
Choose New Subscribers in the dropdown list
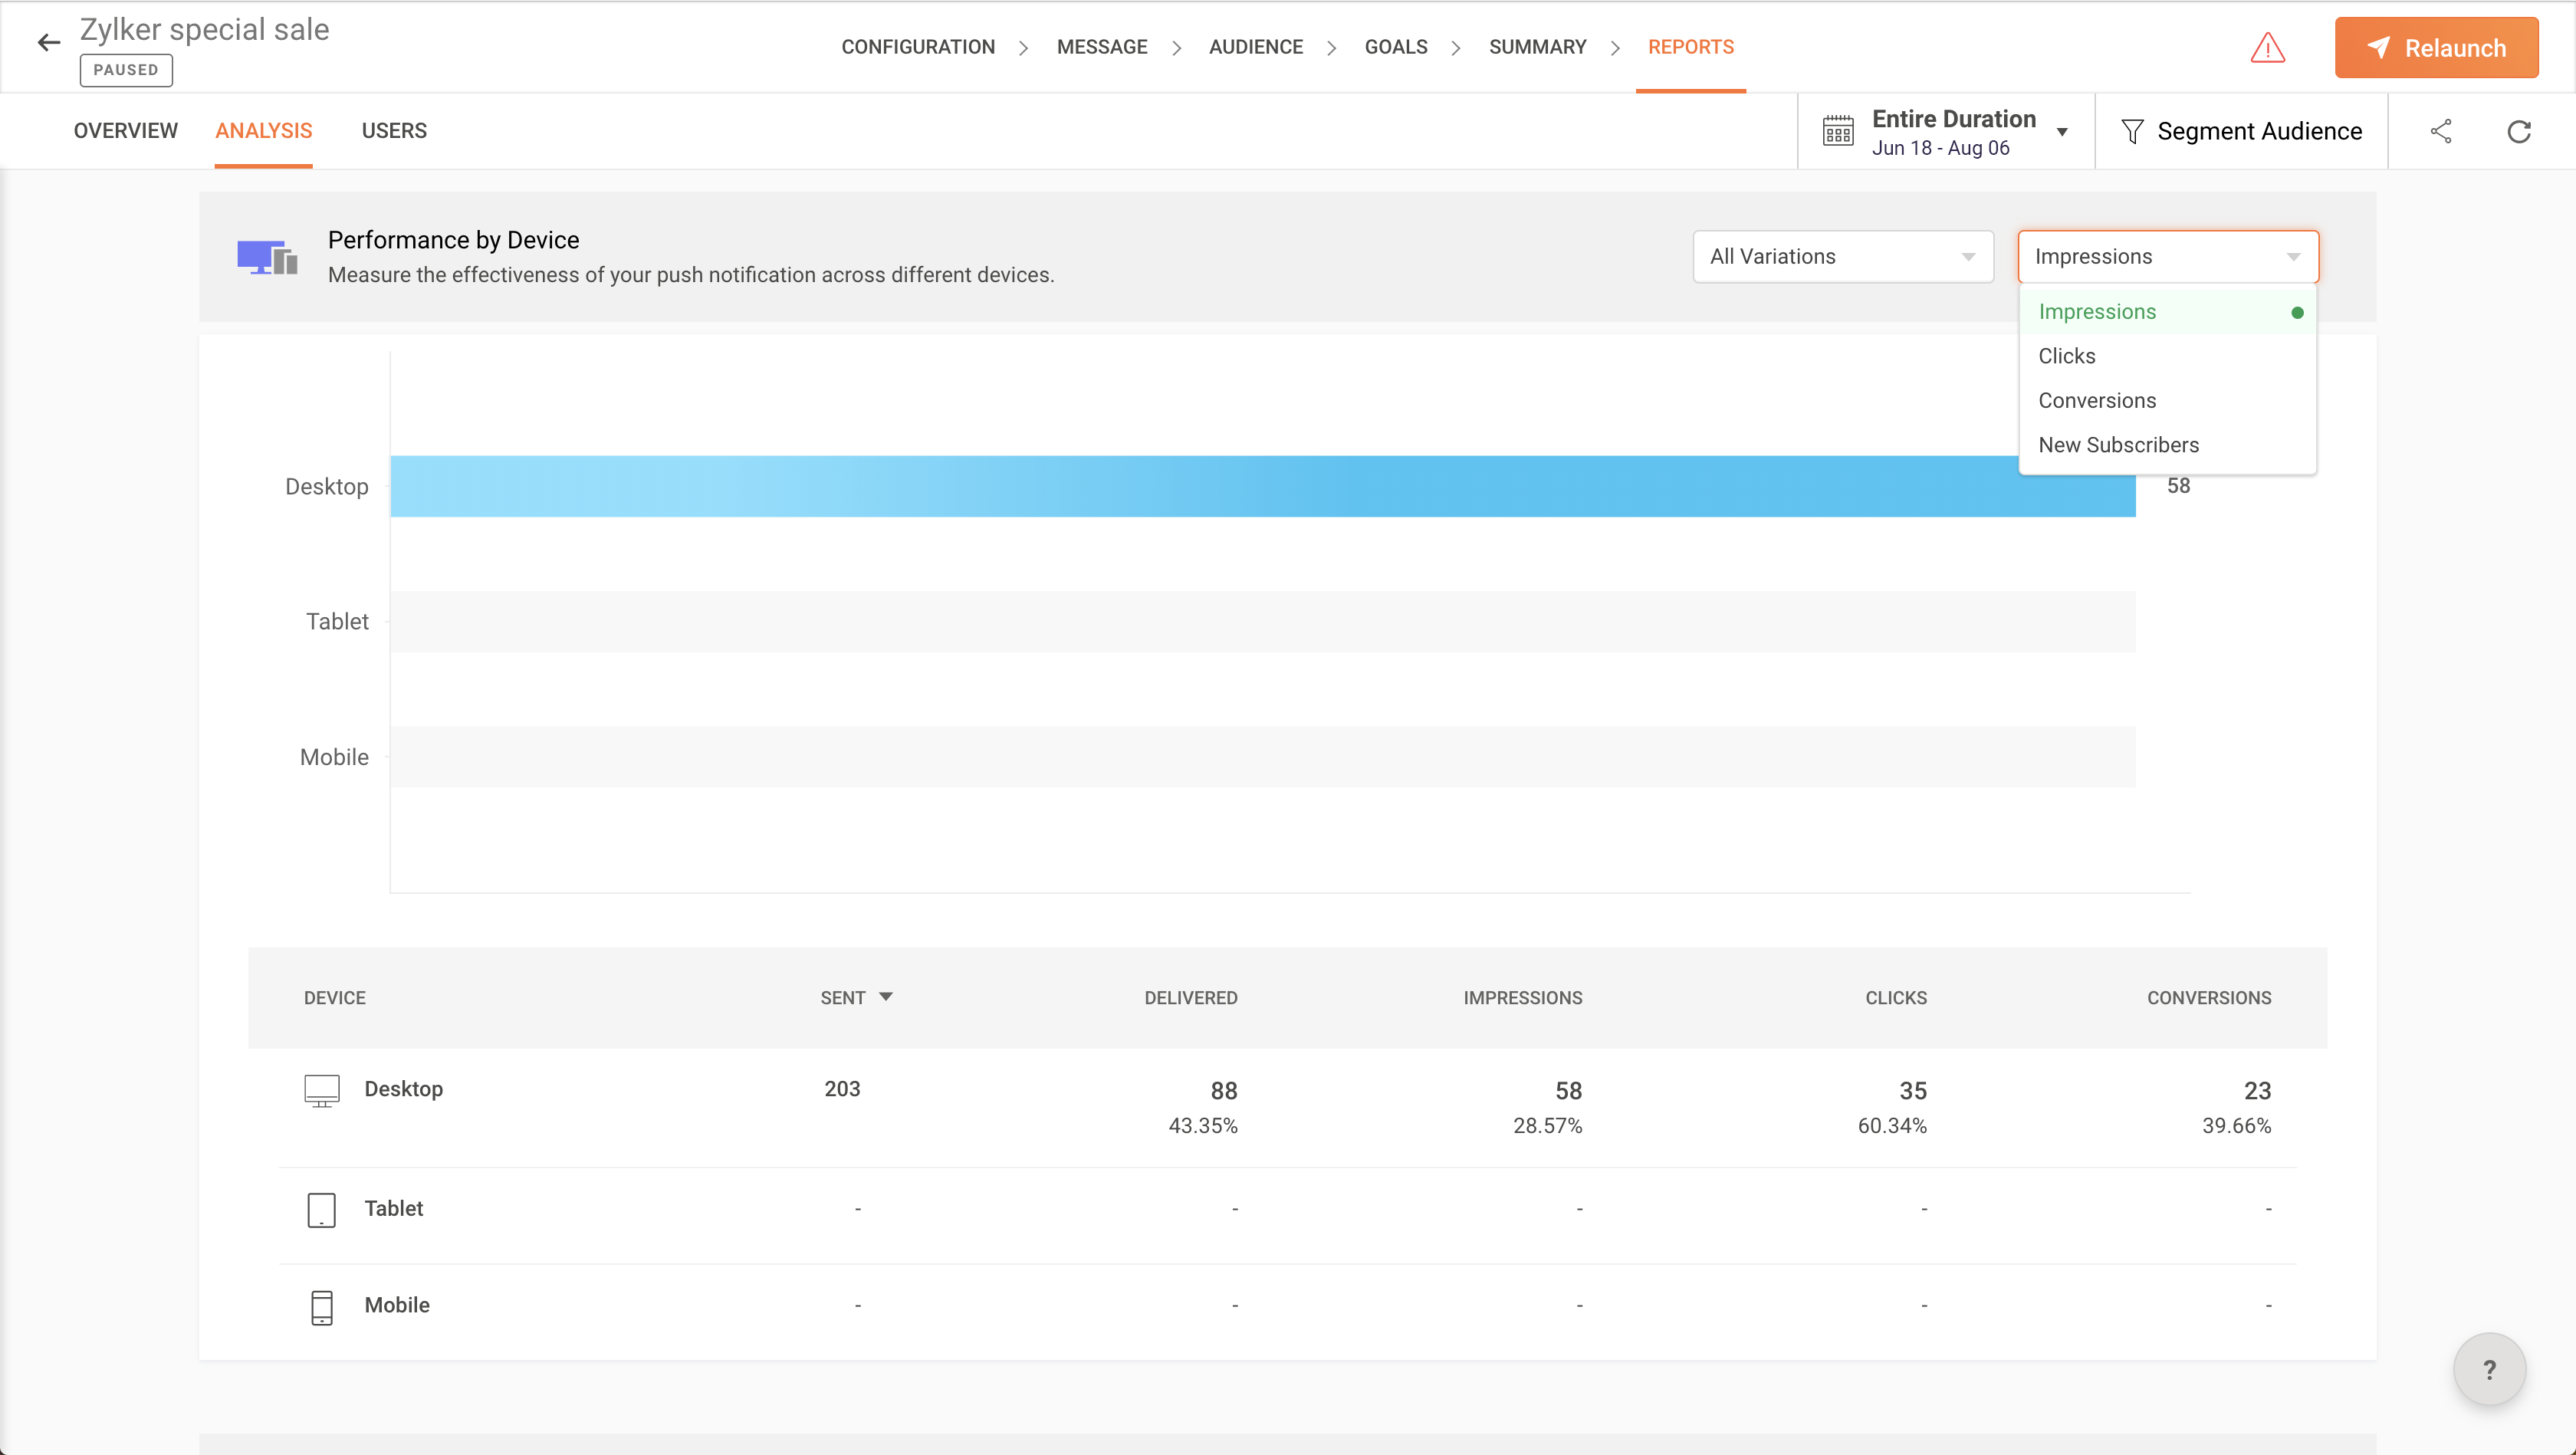(x=2118, y=445)
